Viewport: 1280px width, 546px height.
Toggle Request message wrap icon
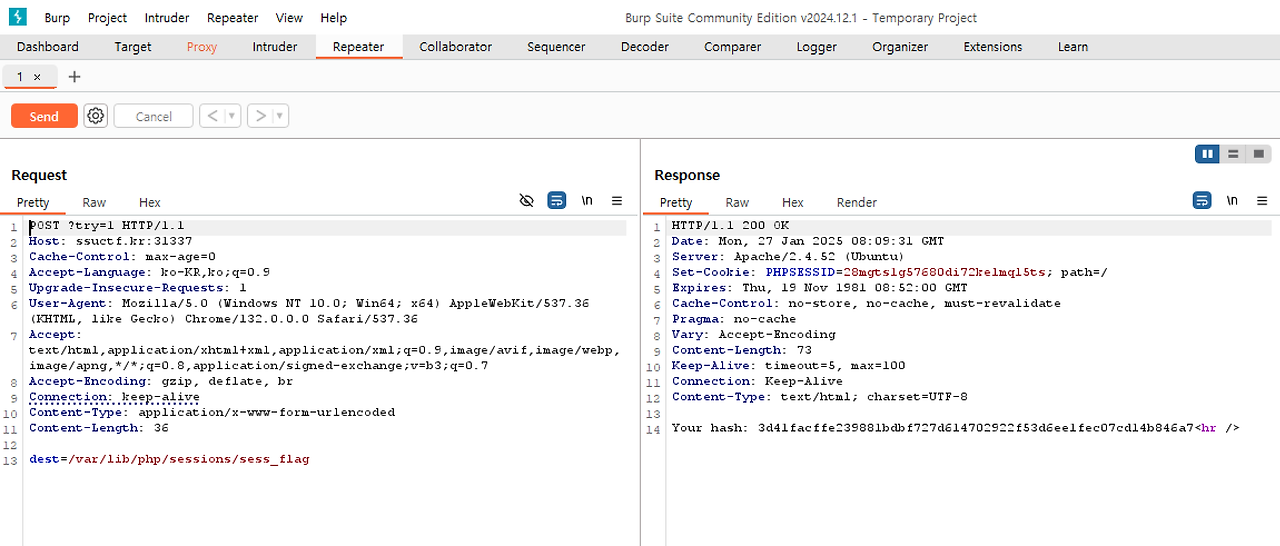click(x=557, y=201)
